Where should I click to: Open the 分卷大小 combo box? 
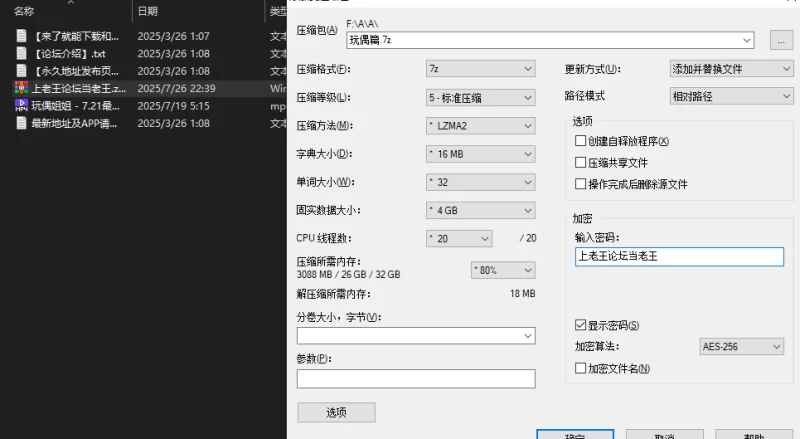tap(416, 336)
